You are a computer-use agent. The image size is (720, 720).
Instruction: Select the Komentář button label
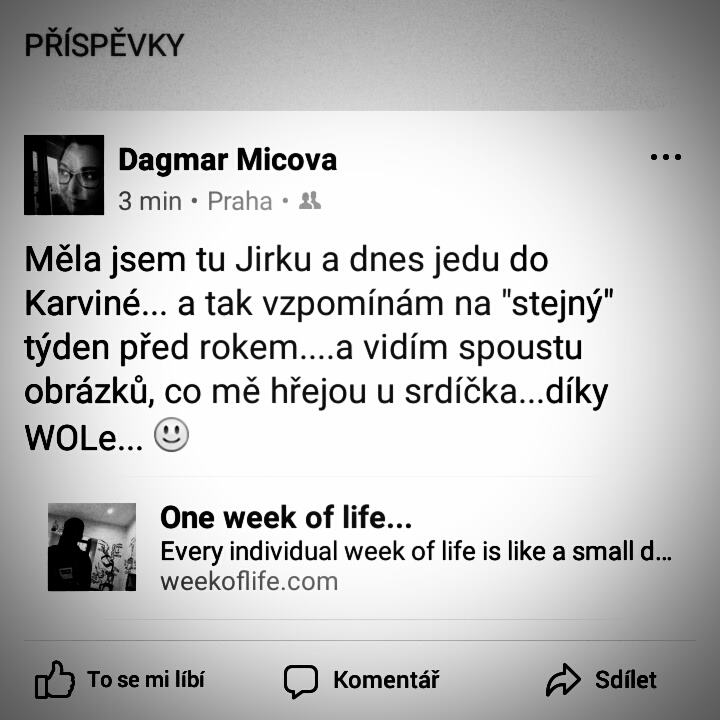pyautogui.click(x=386, y=680)
